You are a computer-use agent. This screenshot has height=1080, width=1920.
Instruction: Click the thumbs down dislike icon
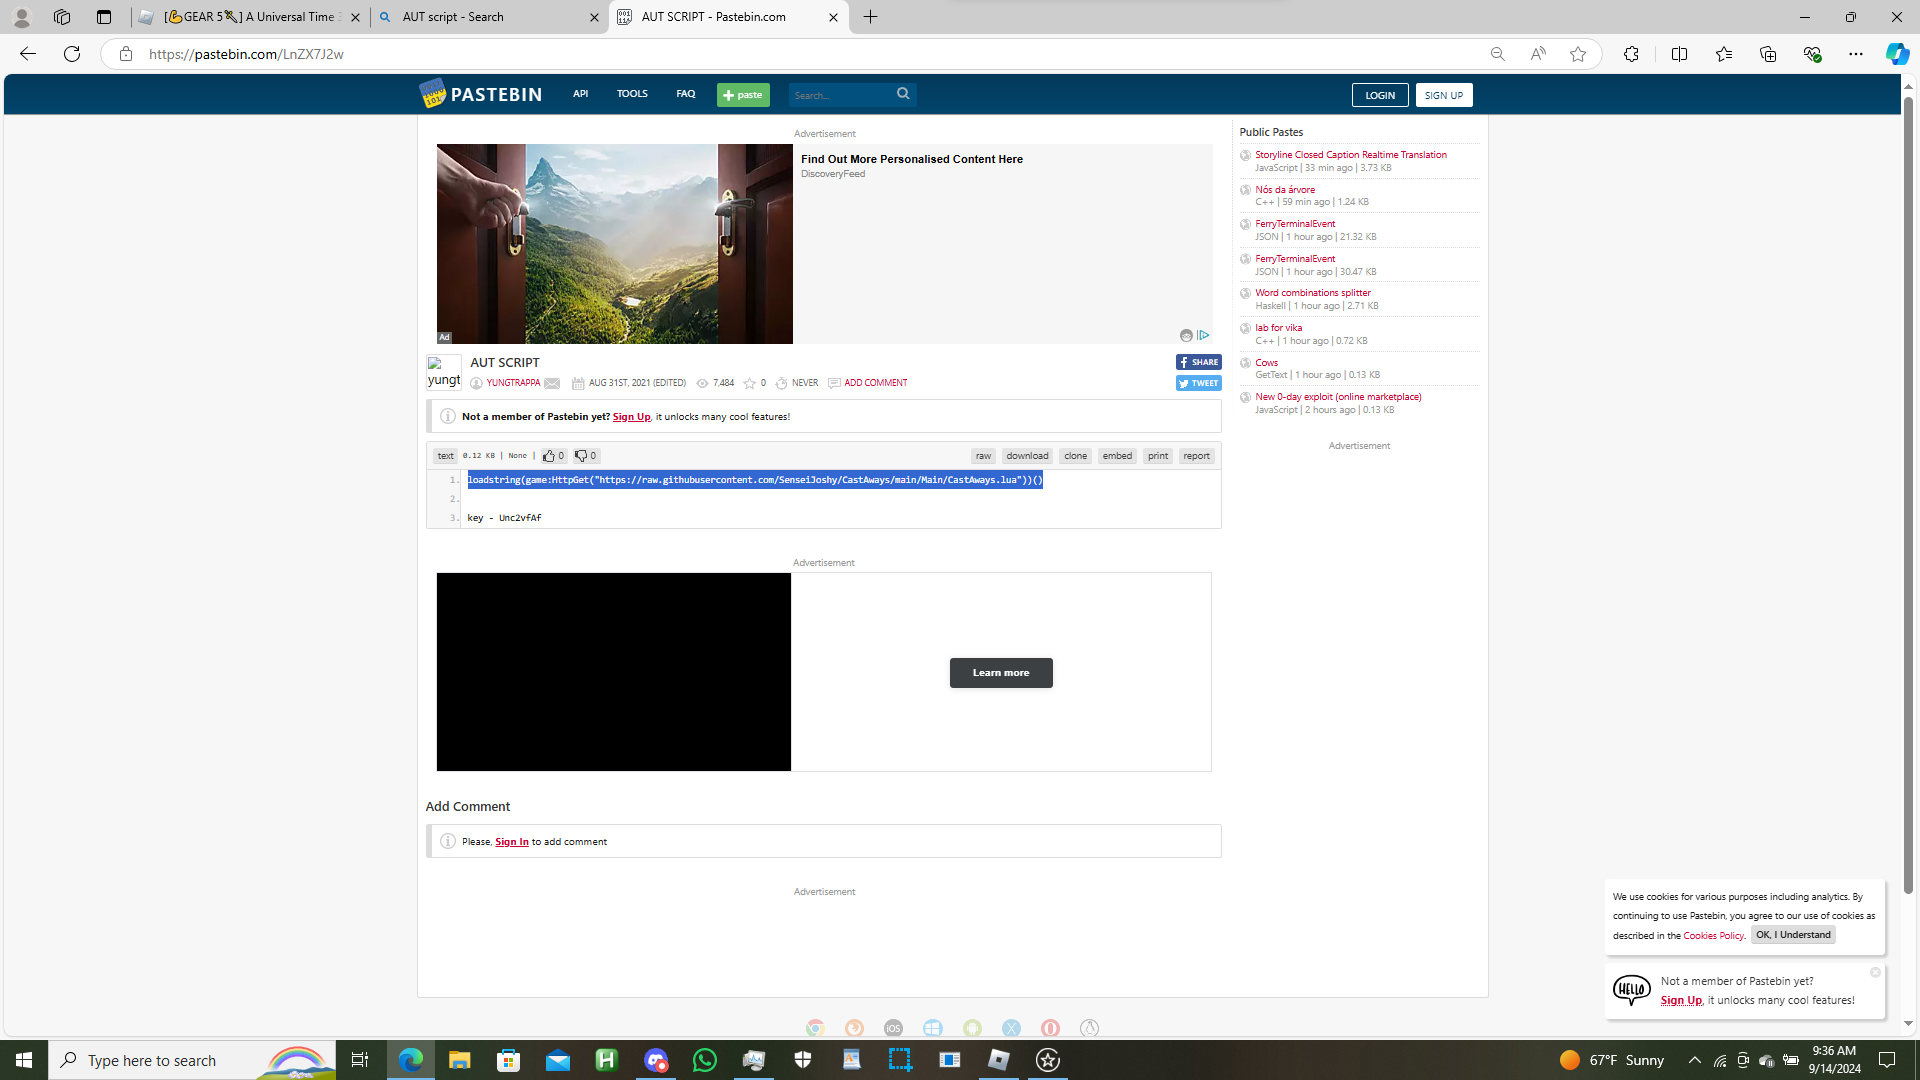point(580,456)
